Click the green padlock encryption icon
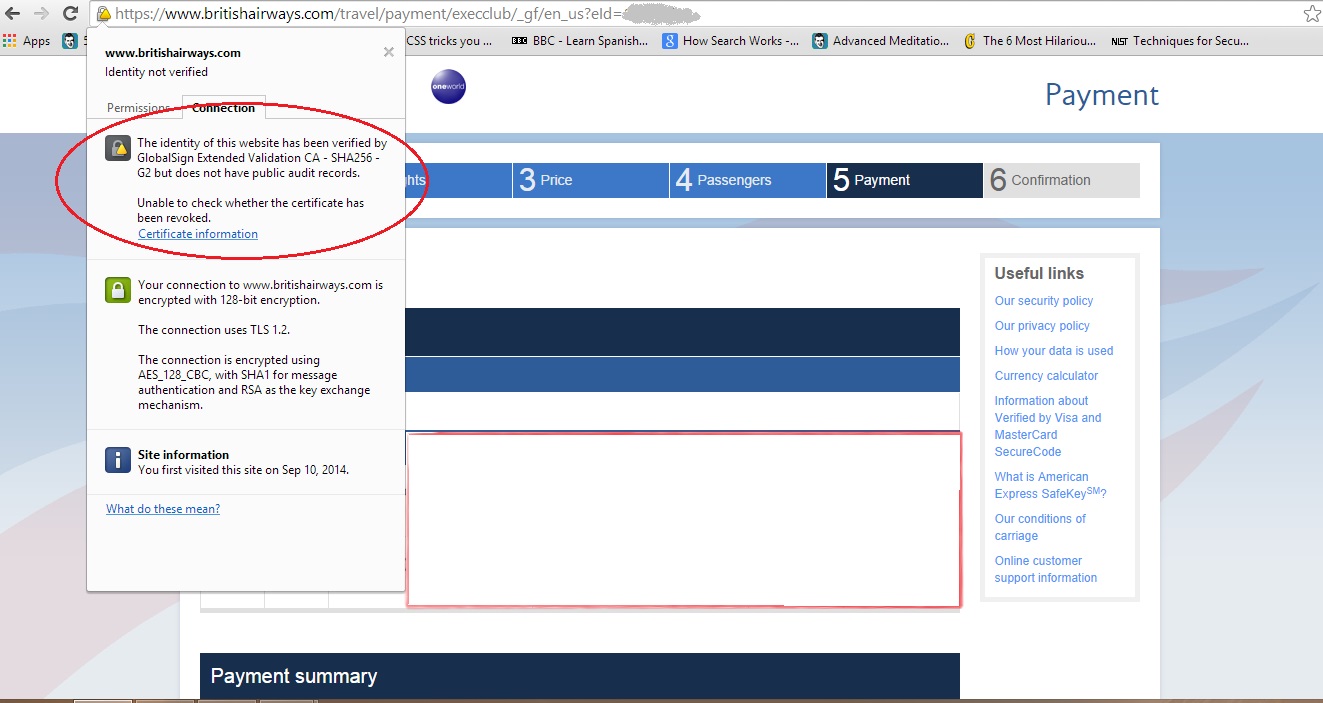1323x703 pixels. point(118,290)
